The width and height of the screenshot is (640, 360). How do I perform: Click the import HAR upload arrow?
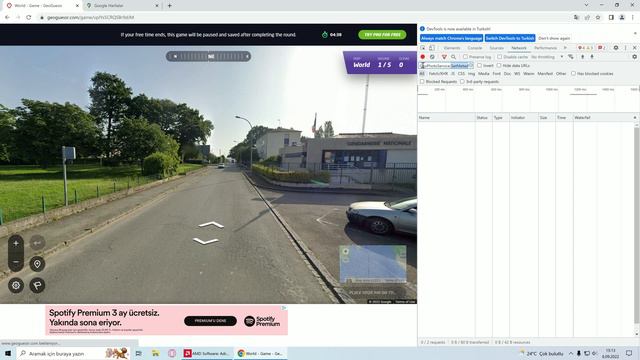point(582,57)
